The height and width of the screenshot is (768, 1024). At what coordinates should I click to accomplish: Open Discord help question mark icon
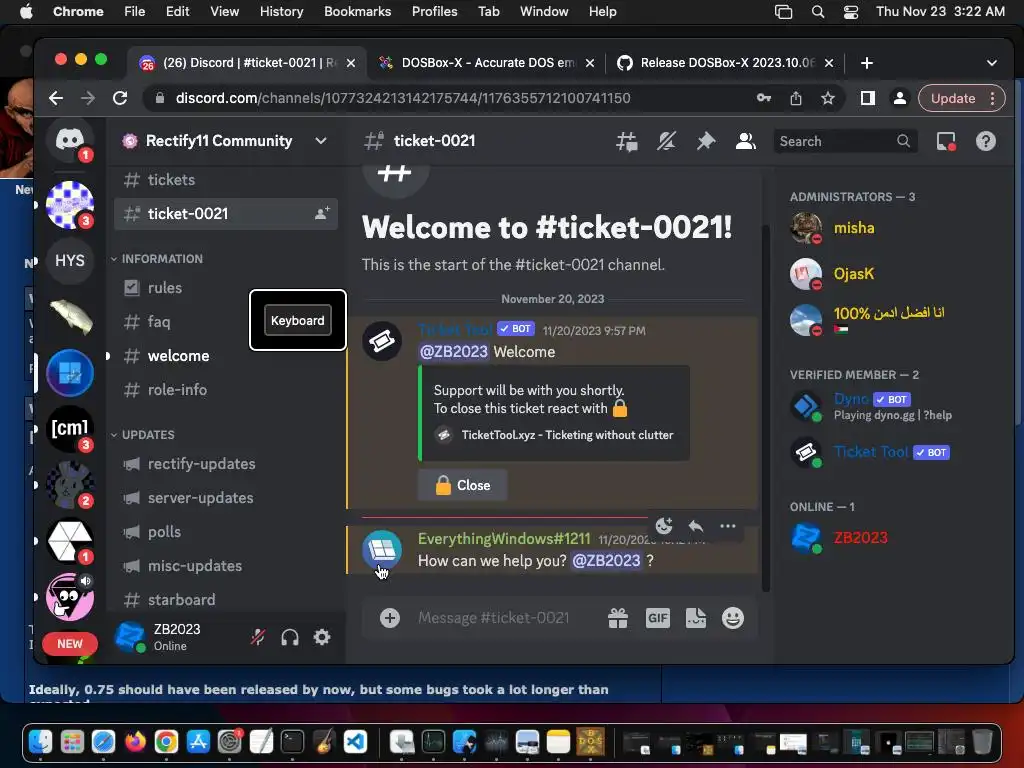tap(985, 141)
